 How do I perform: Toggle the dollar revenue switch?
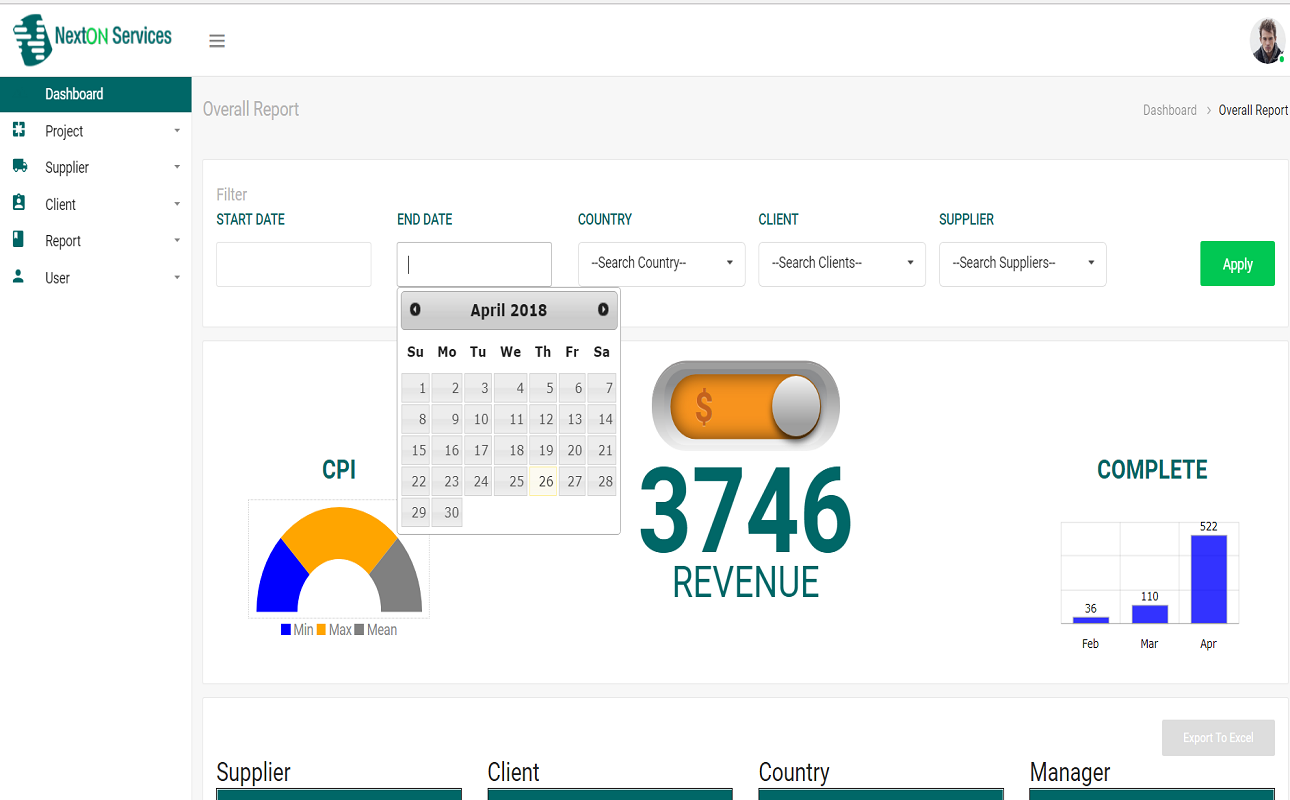click(x=746, y=406)
